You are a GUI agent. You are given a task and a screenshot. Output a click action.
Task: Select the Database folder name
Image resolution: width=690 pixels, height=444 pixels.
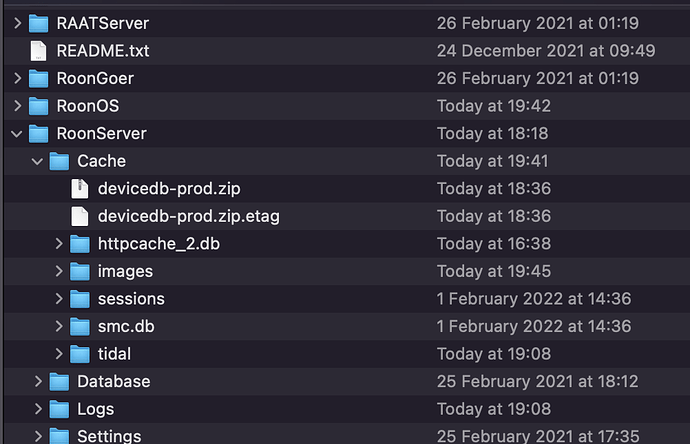click(114, 382)
